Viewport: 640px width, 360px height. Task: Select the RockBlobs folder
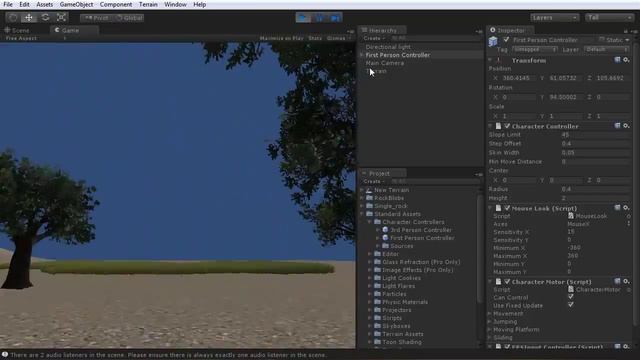(389, 198)
